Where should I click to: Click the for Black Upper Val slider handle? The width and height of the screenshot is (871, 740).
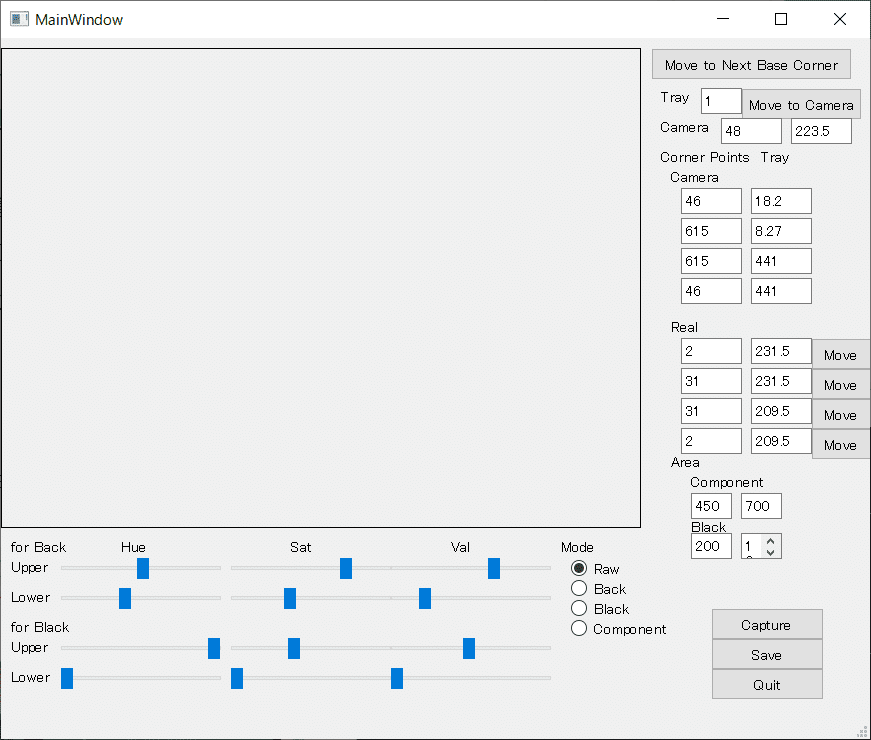[469, 648]
